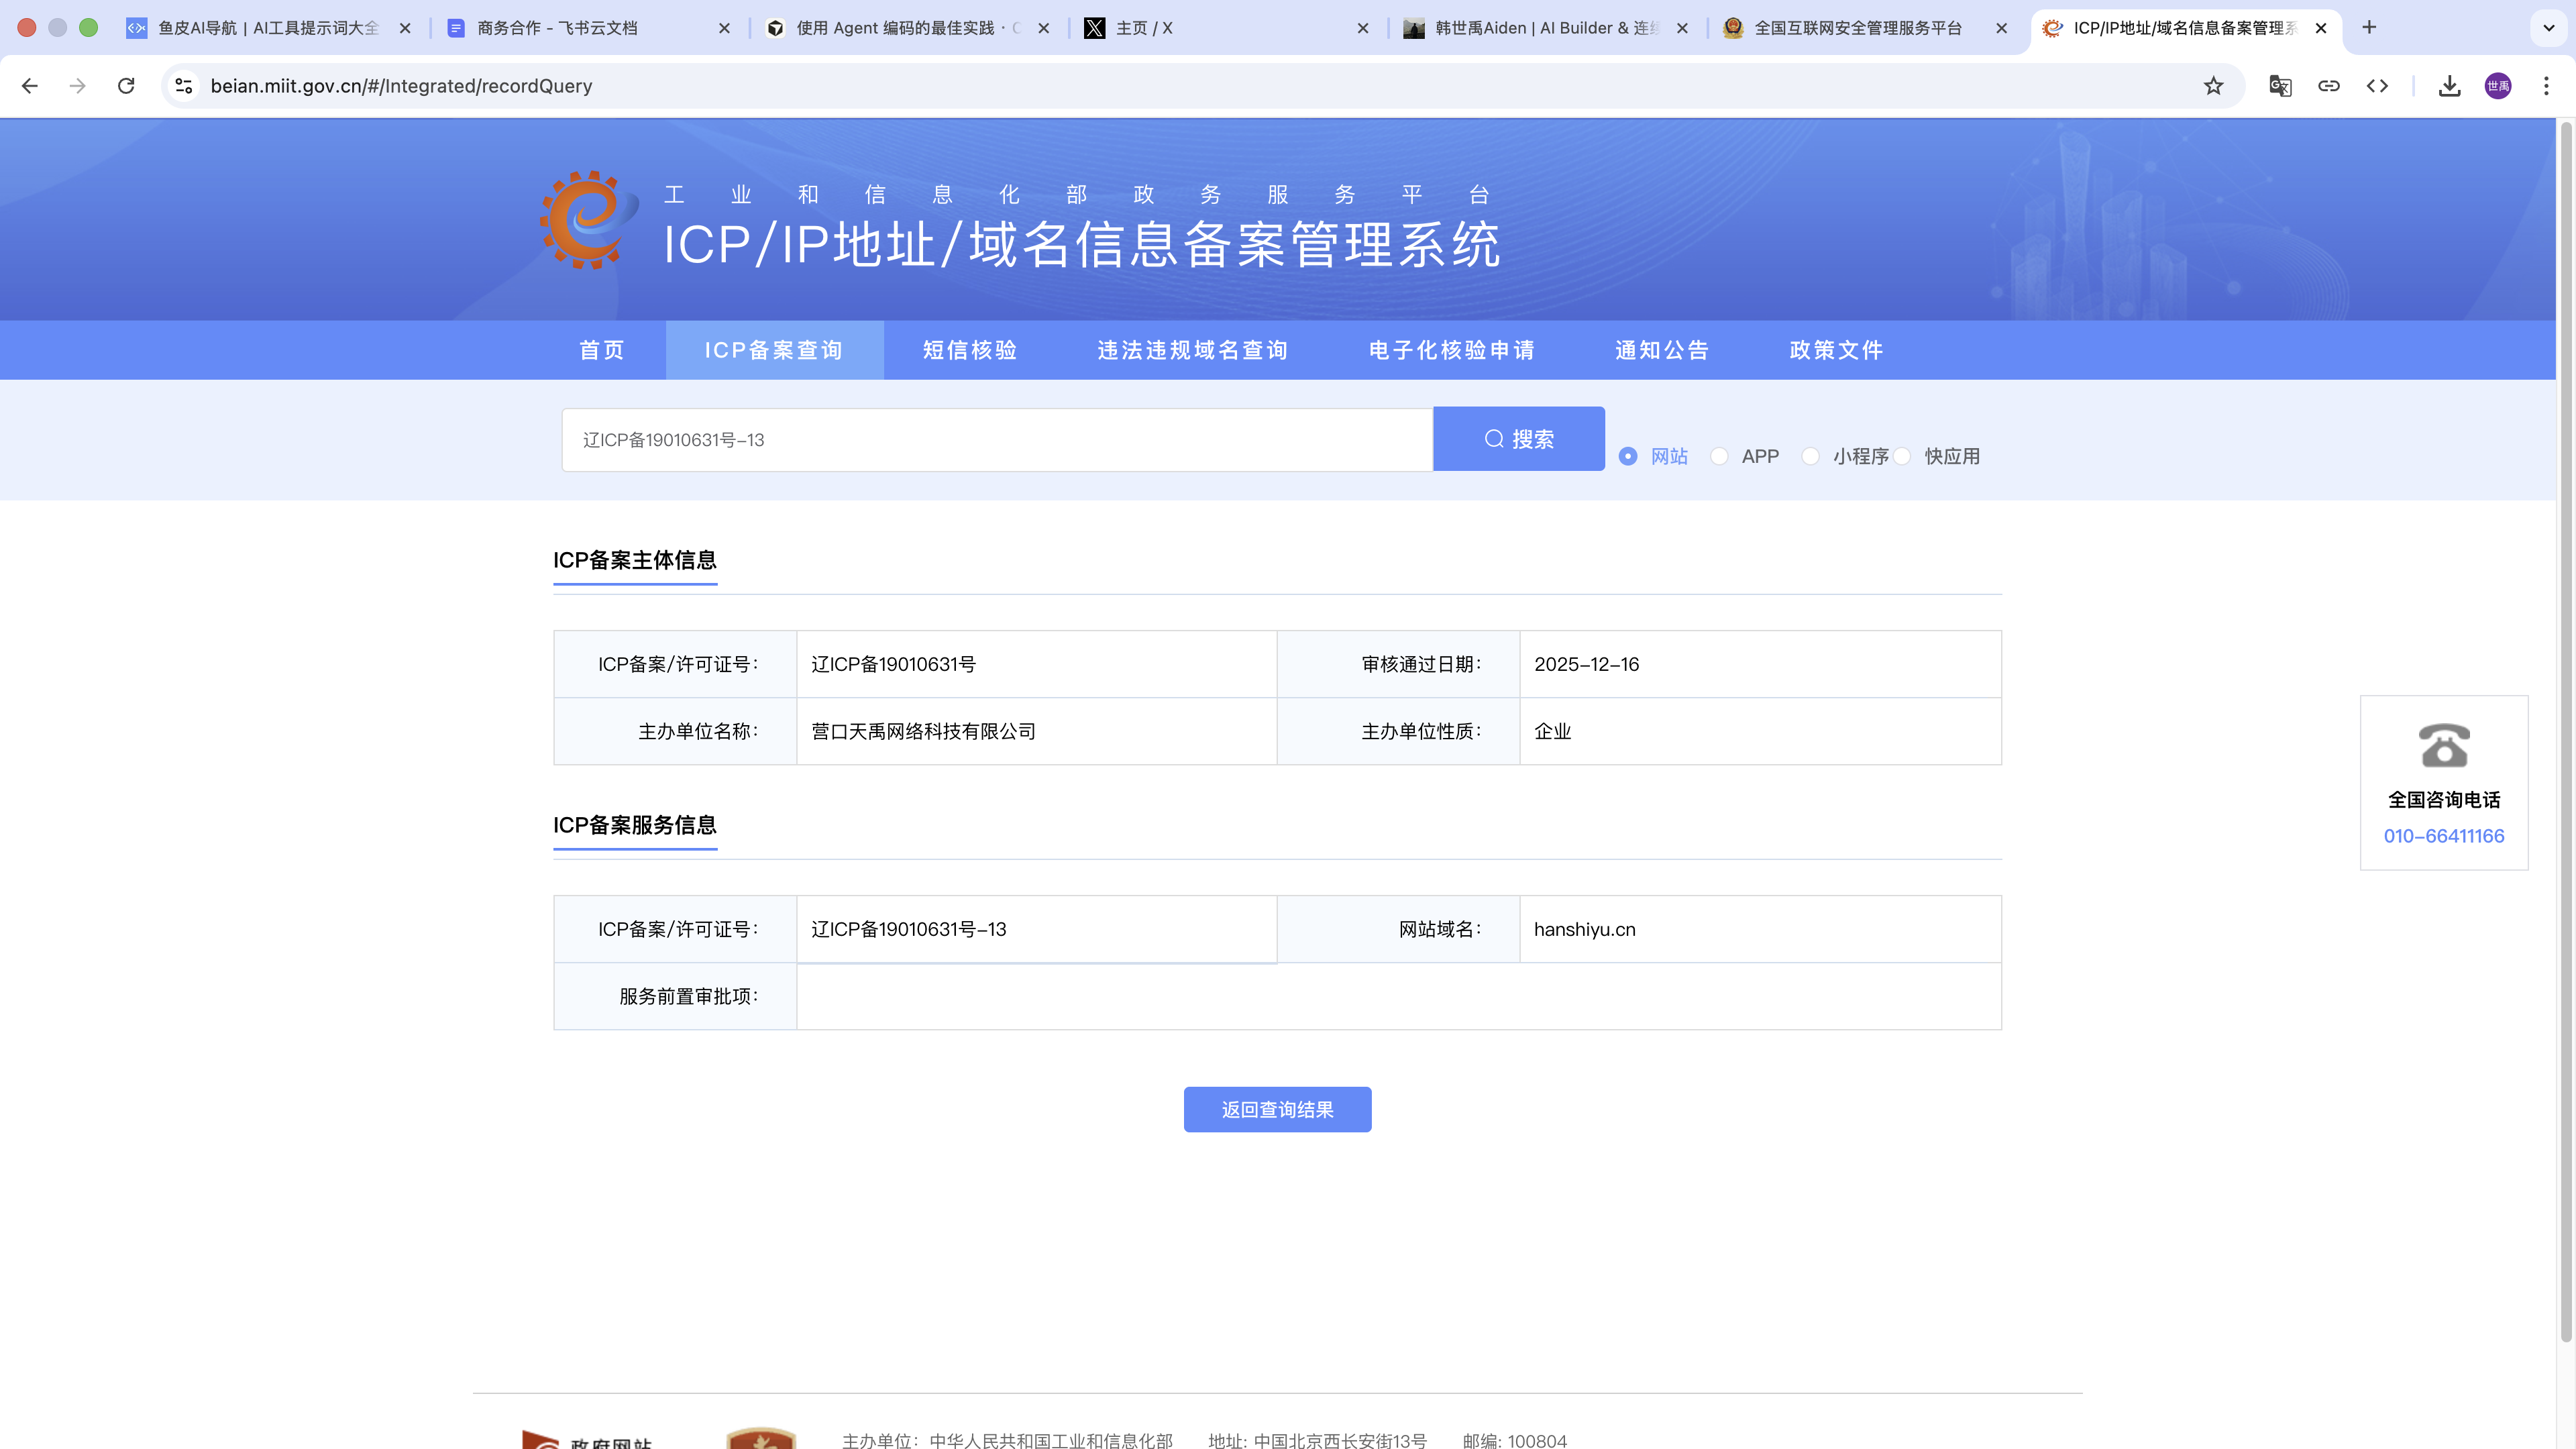Reload the page
This screenshot has height=1449, width=2576.
coord(126,86)
